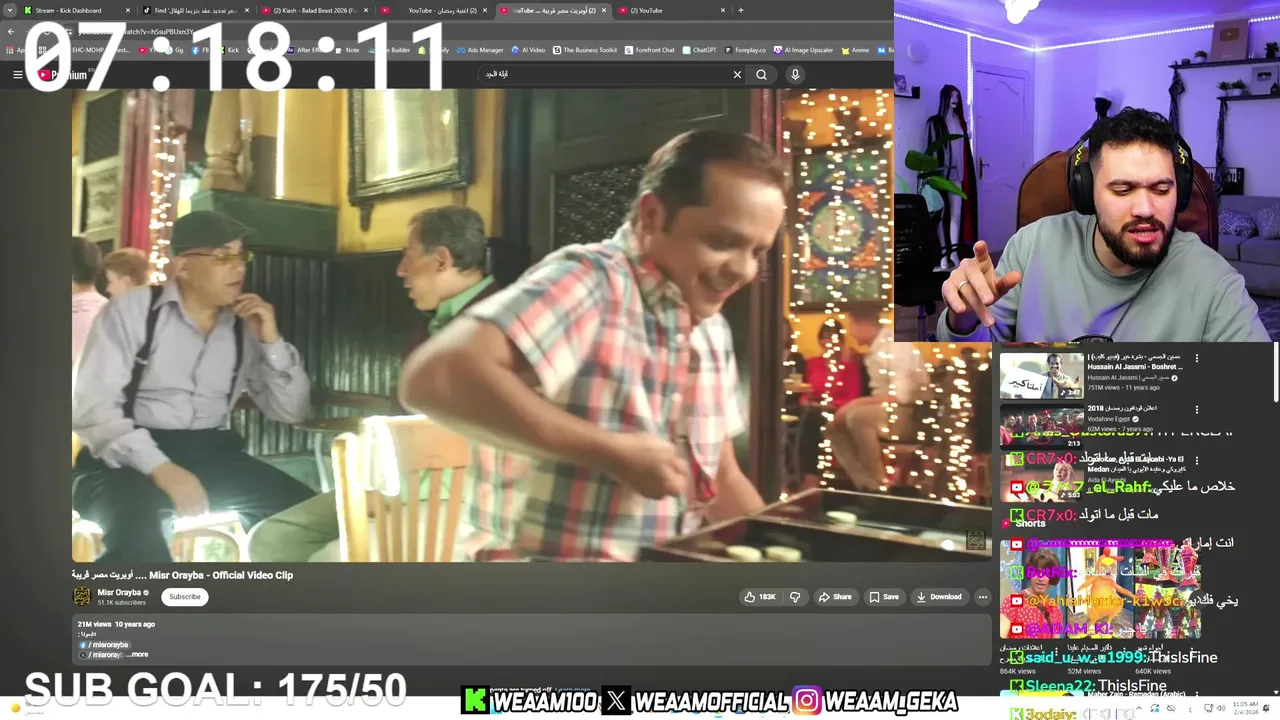
Task: Open options menu for Vodafone Egypt video
Action: pos(1197,409)
